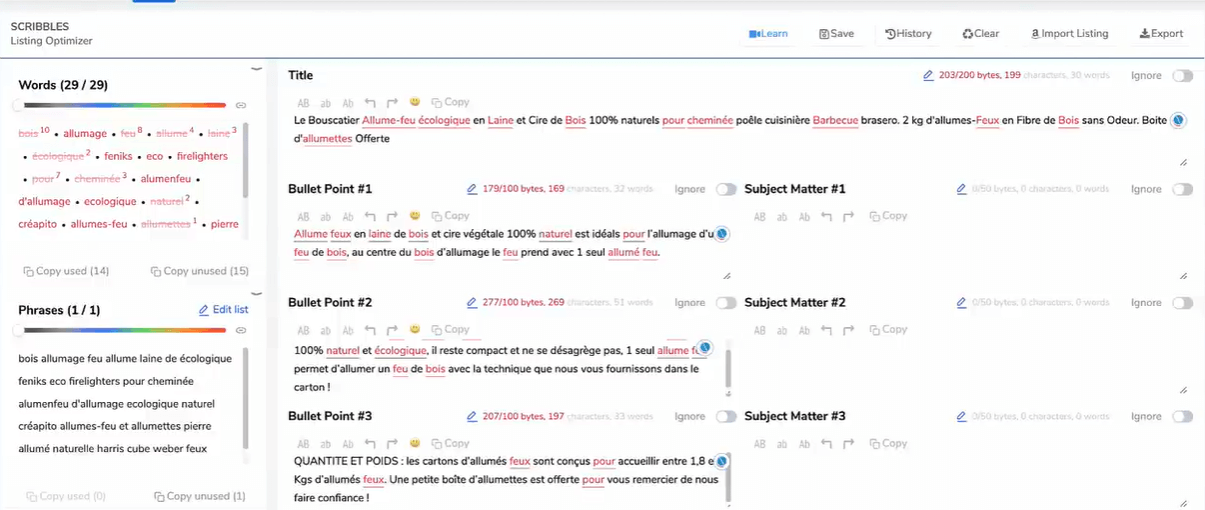Redo edit in Bullet Point #3
This screenshot has width=1205, height=510.
pyautogui.click(x=392, y=445)
